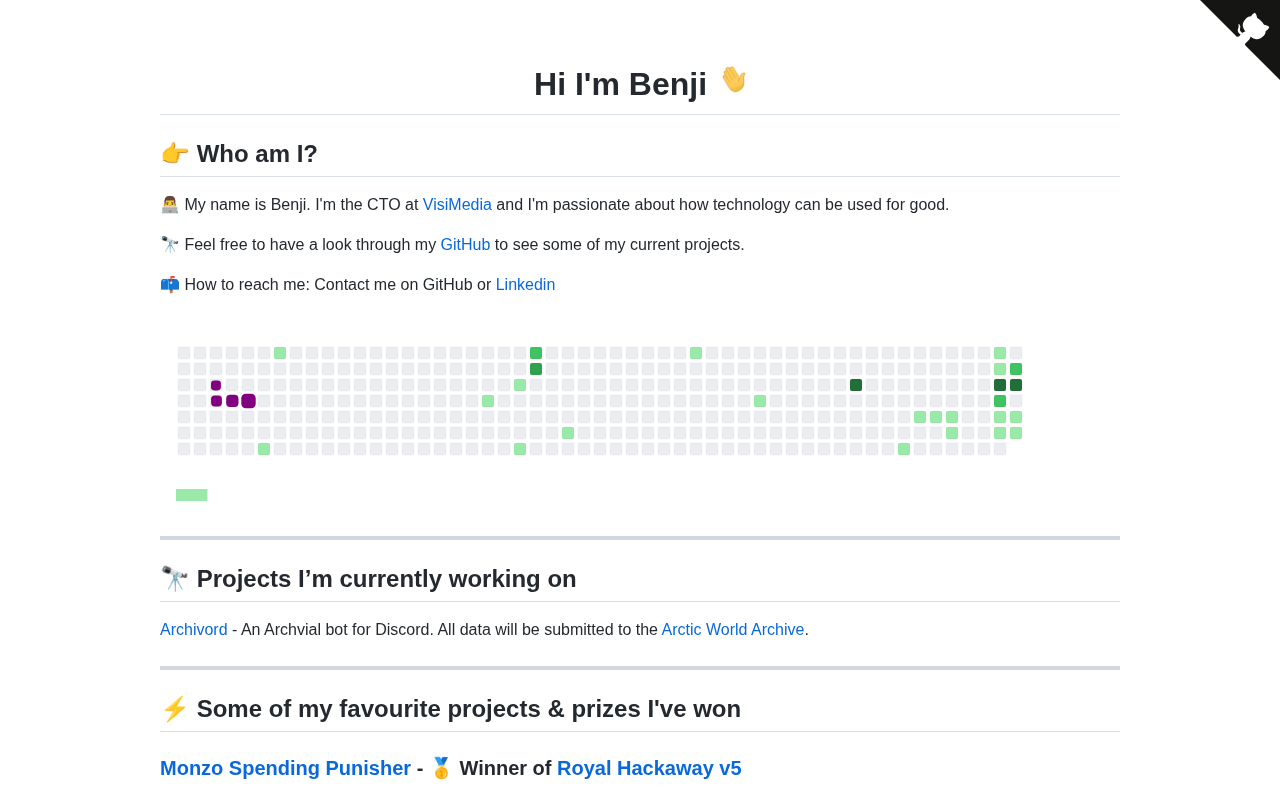The image size is (1280, 800).
Task: Open the Monzo Spending Punisher link
Action: [x=285, y=768]
